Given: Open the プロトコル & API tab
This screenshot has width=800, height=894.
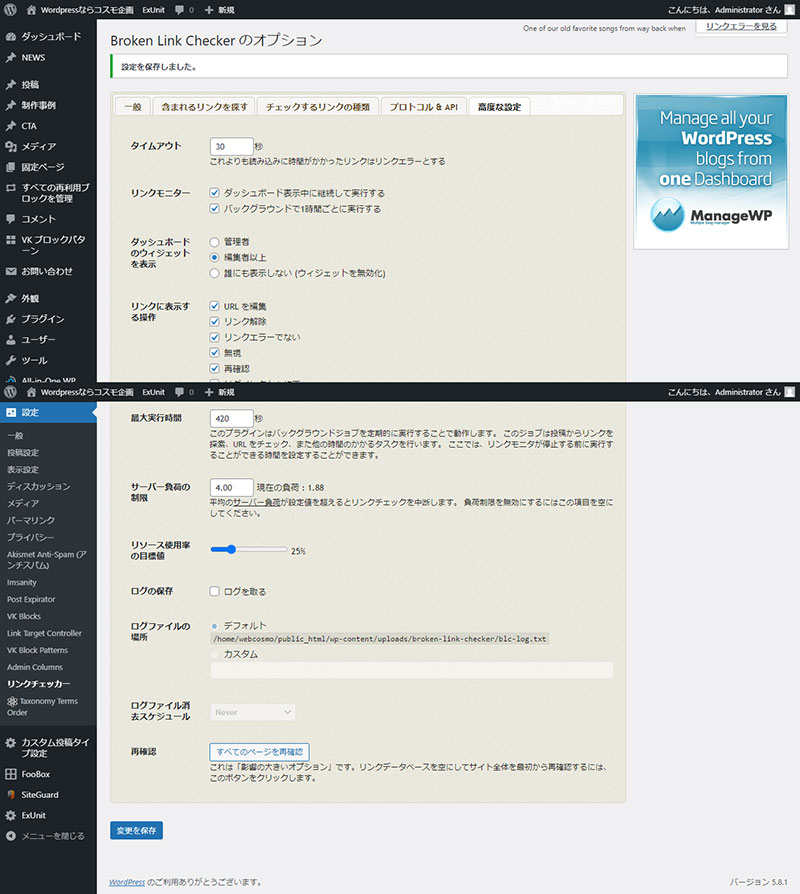Looking at the screenshot, I should pyautogui.click(x=424, y=106).
